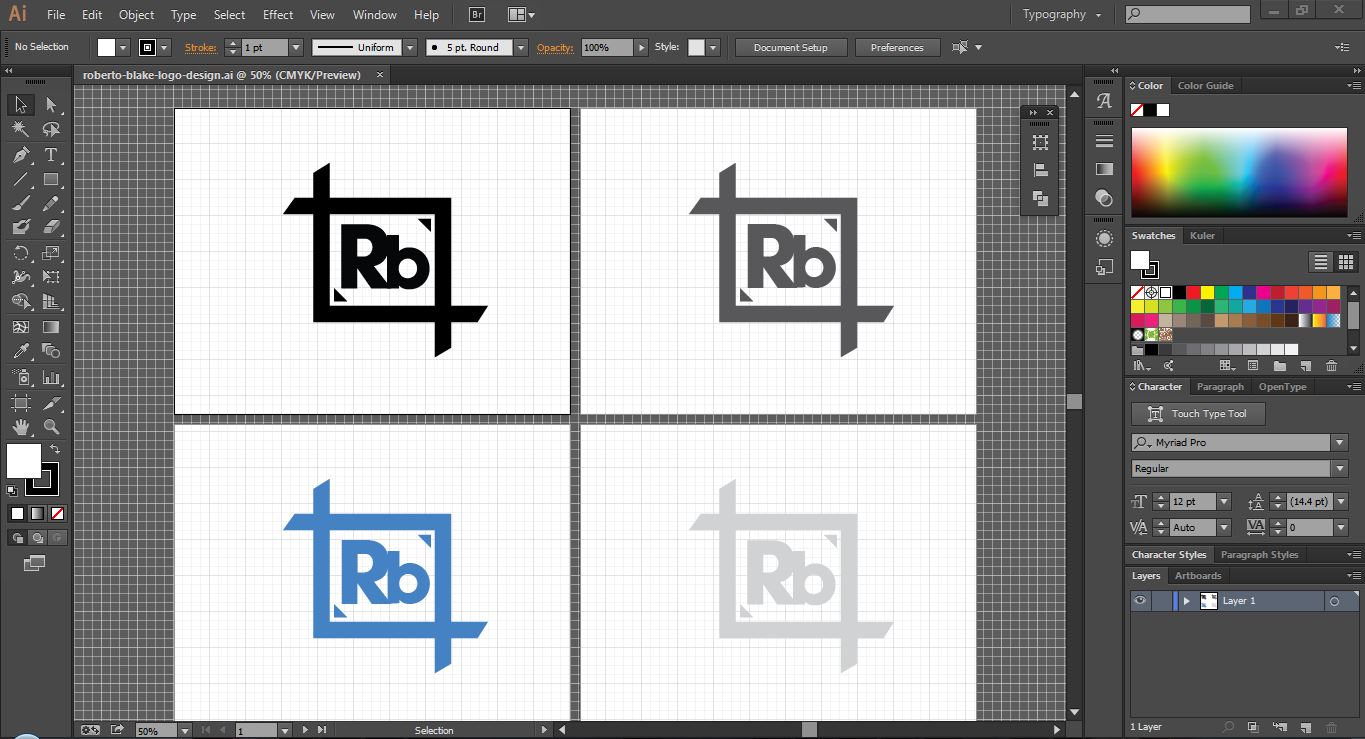Select the Gradient tool

tap(51, 327)
